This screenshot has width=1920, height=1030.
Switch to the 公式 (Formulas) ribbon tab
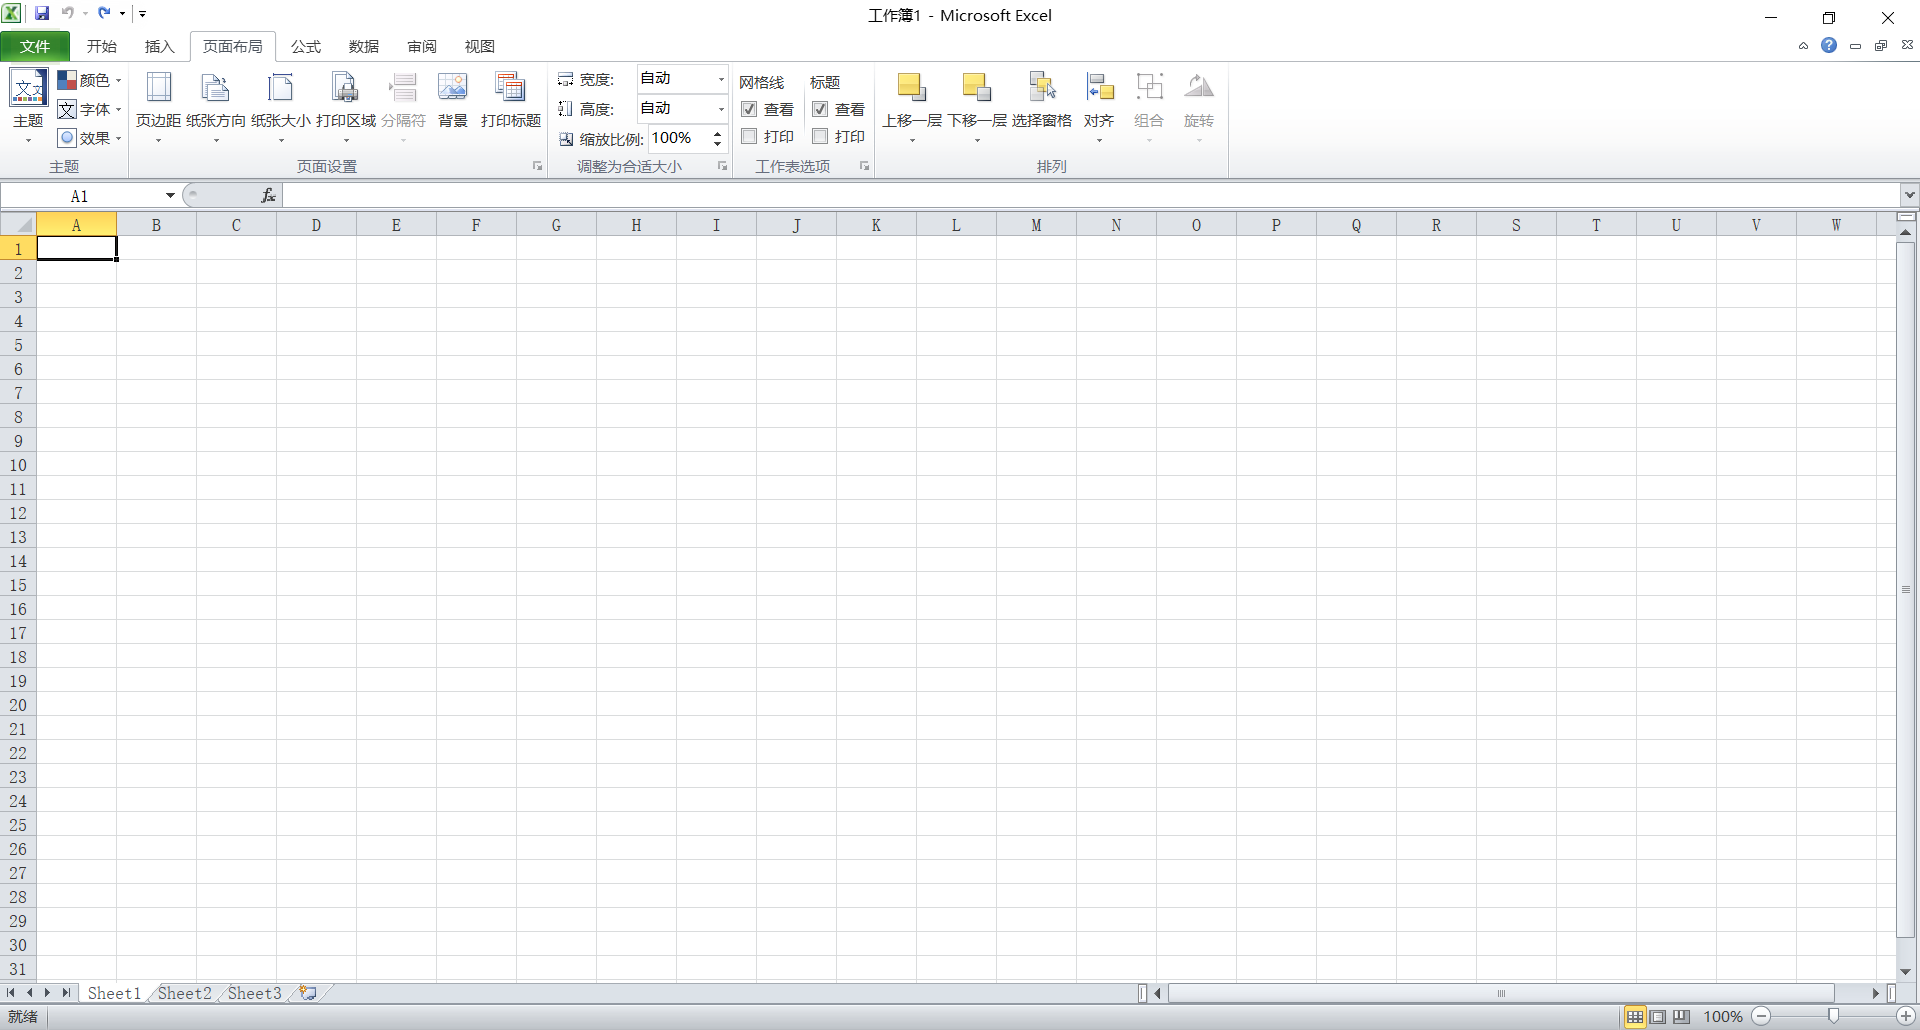click(305, 46)
